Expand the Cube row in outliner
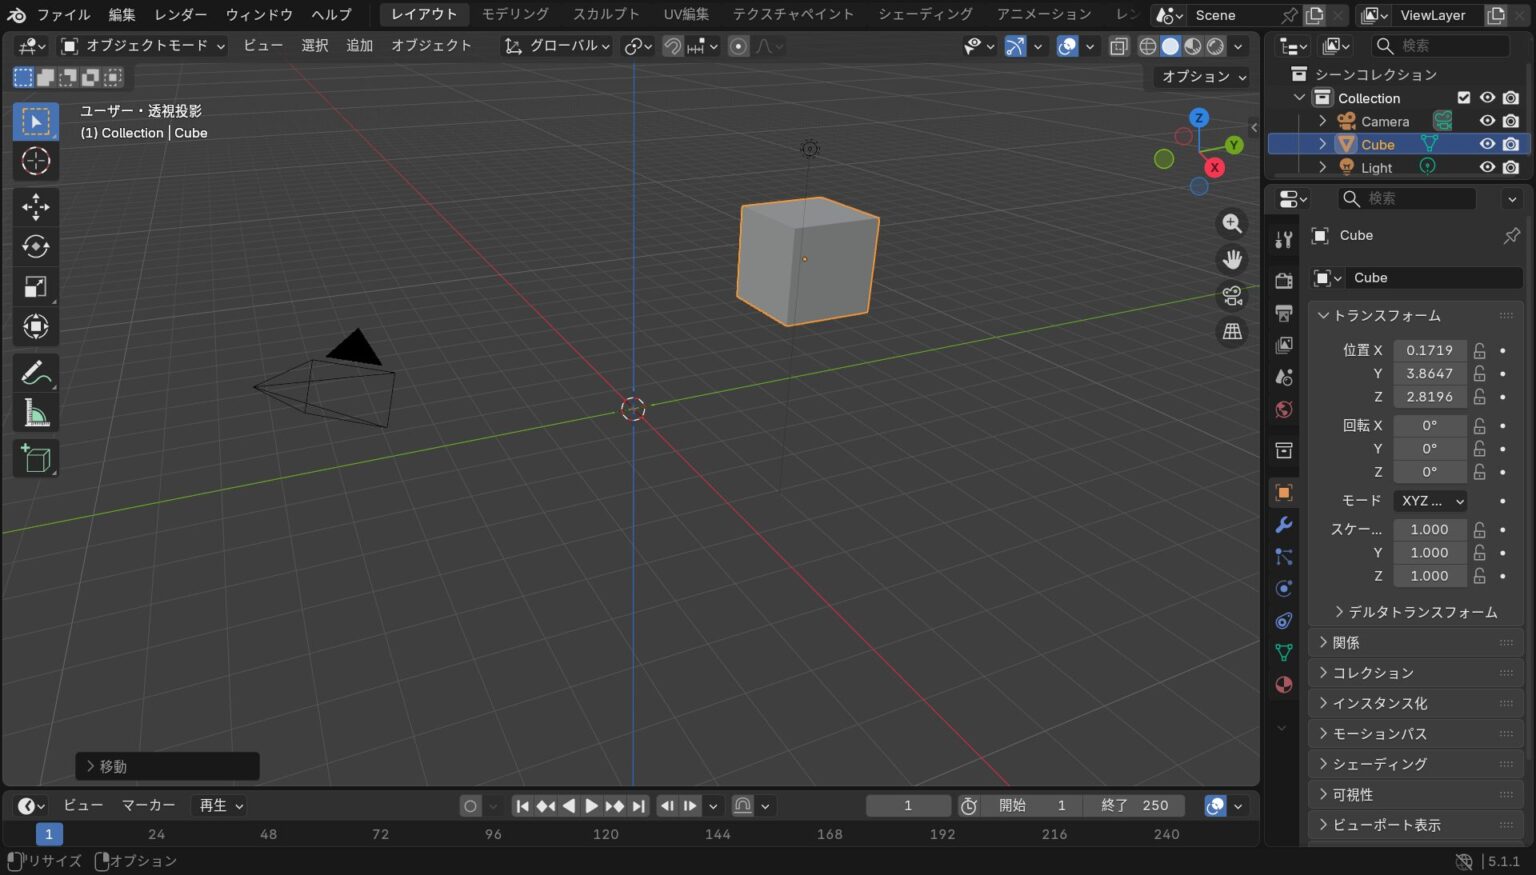 click(1323, 144)
